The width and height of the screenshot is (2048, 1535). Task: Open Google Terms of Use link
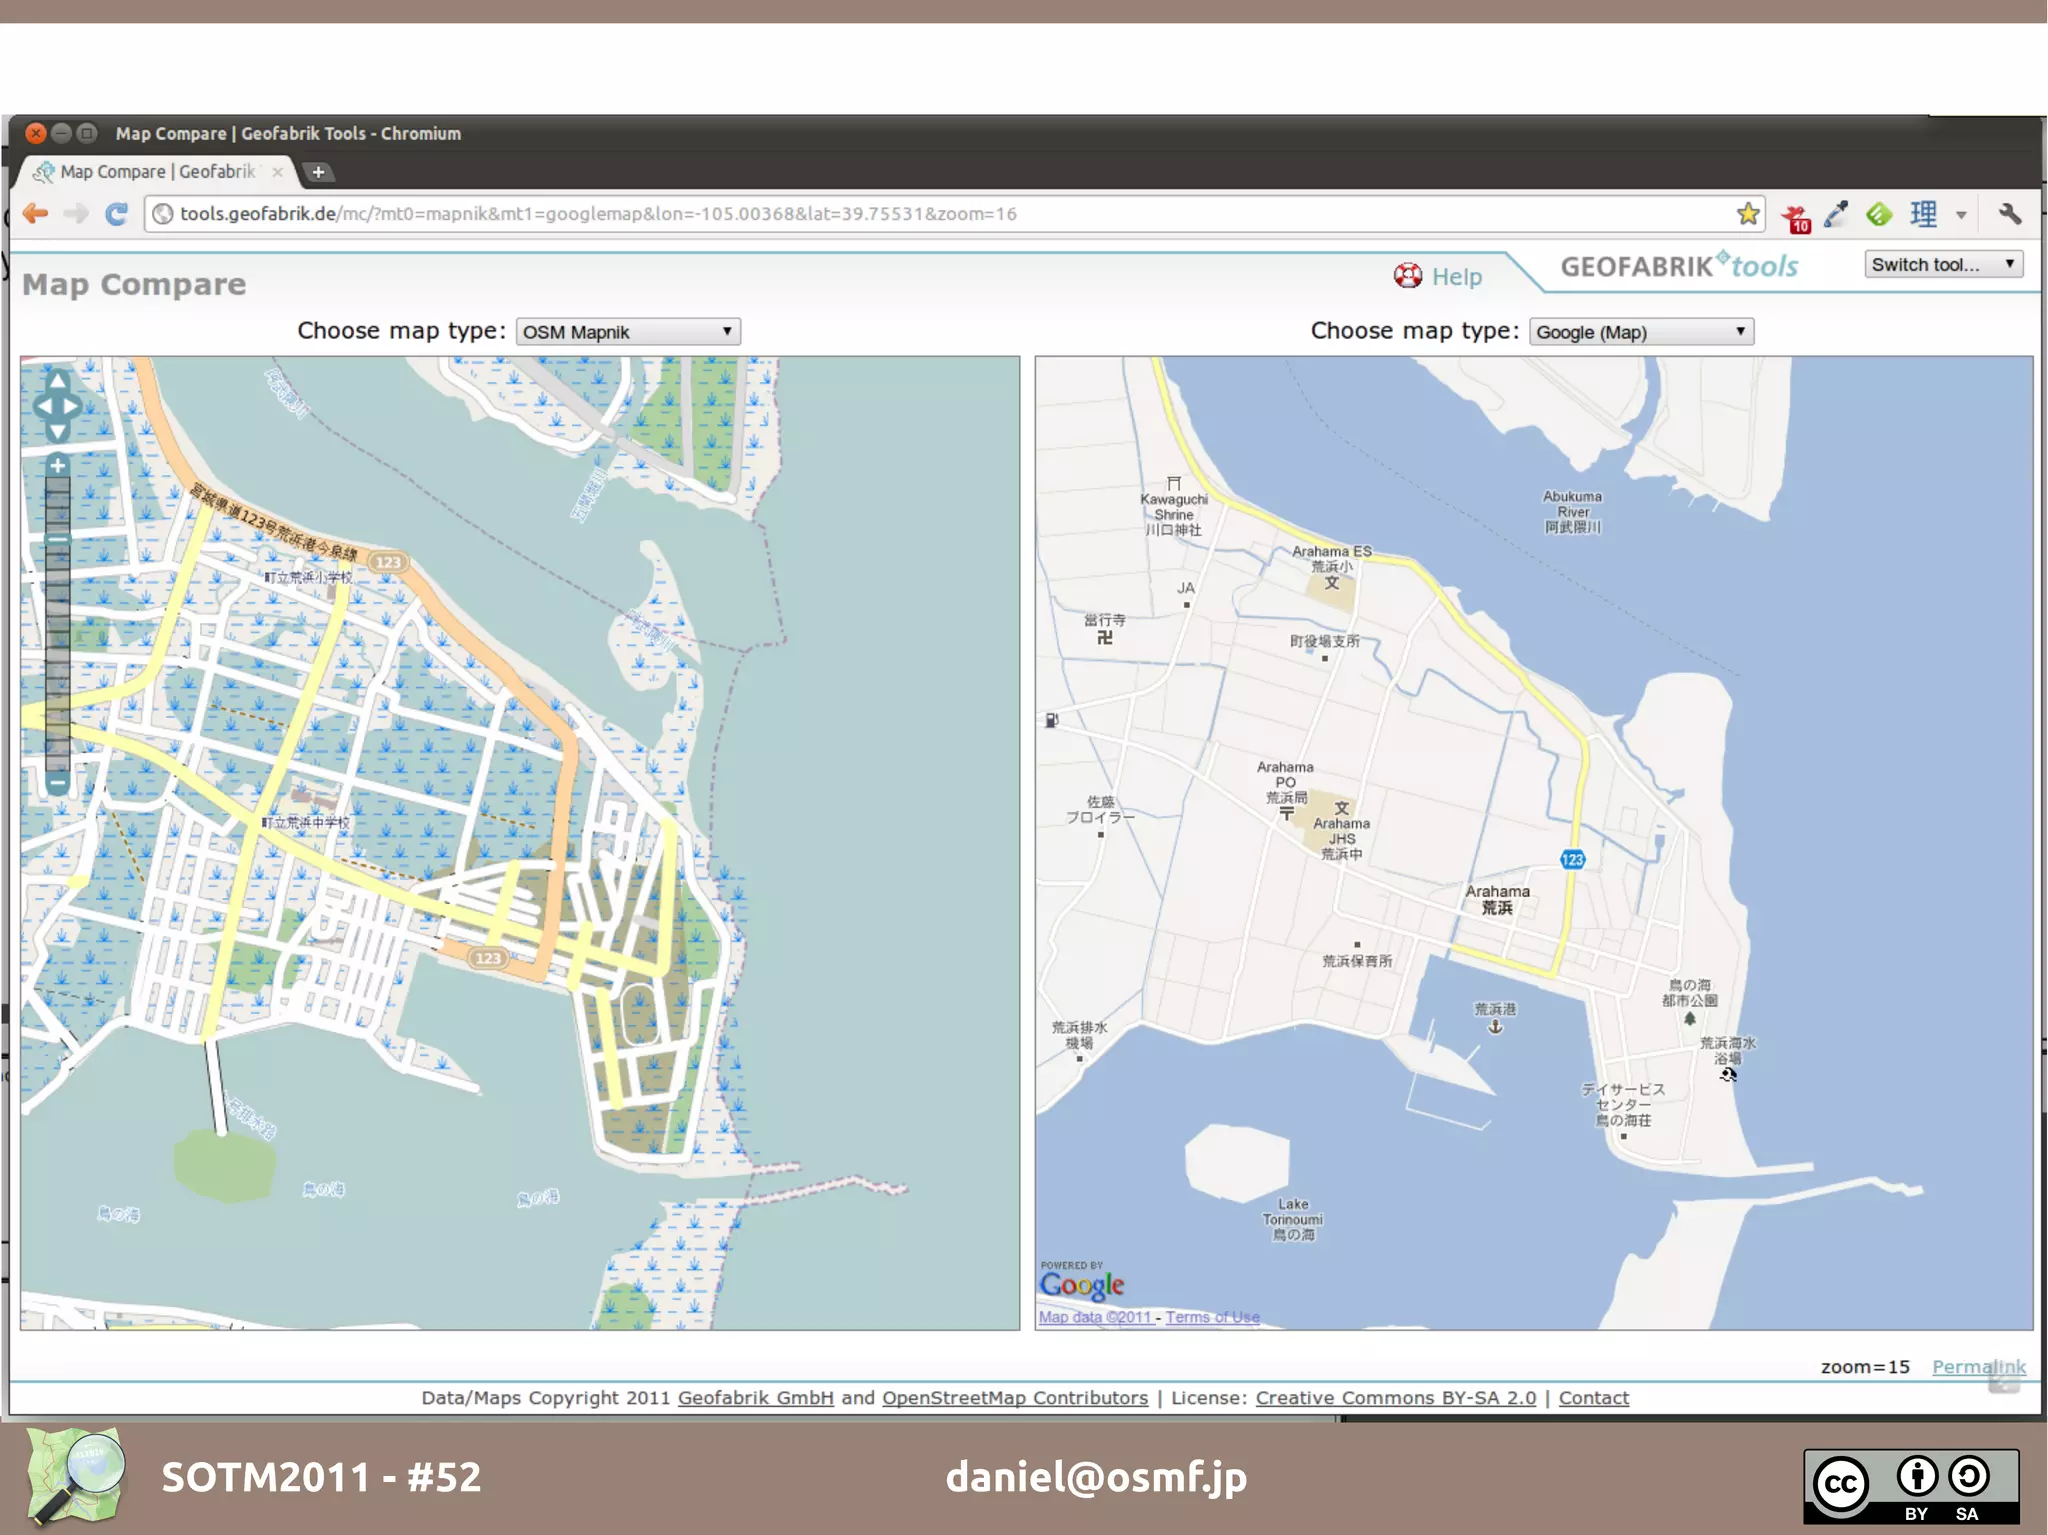1212,1317
